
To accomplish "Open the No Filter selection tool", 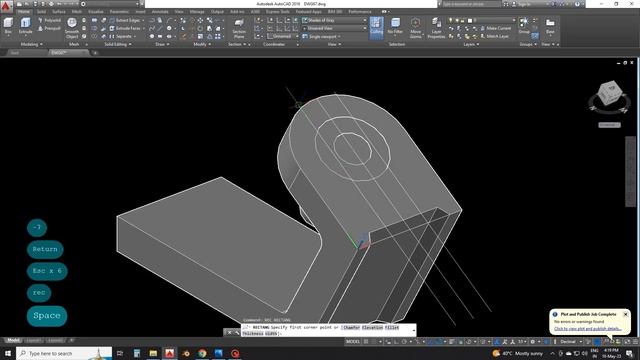I will [395, 26].
